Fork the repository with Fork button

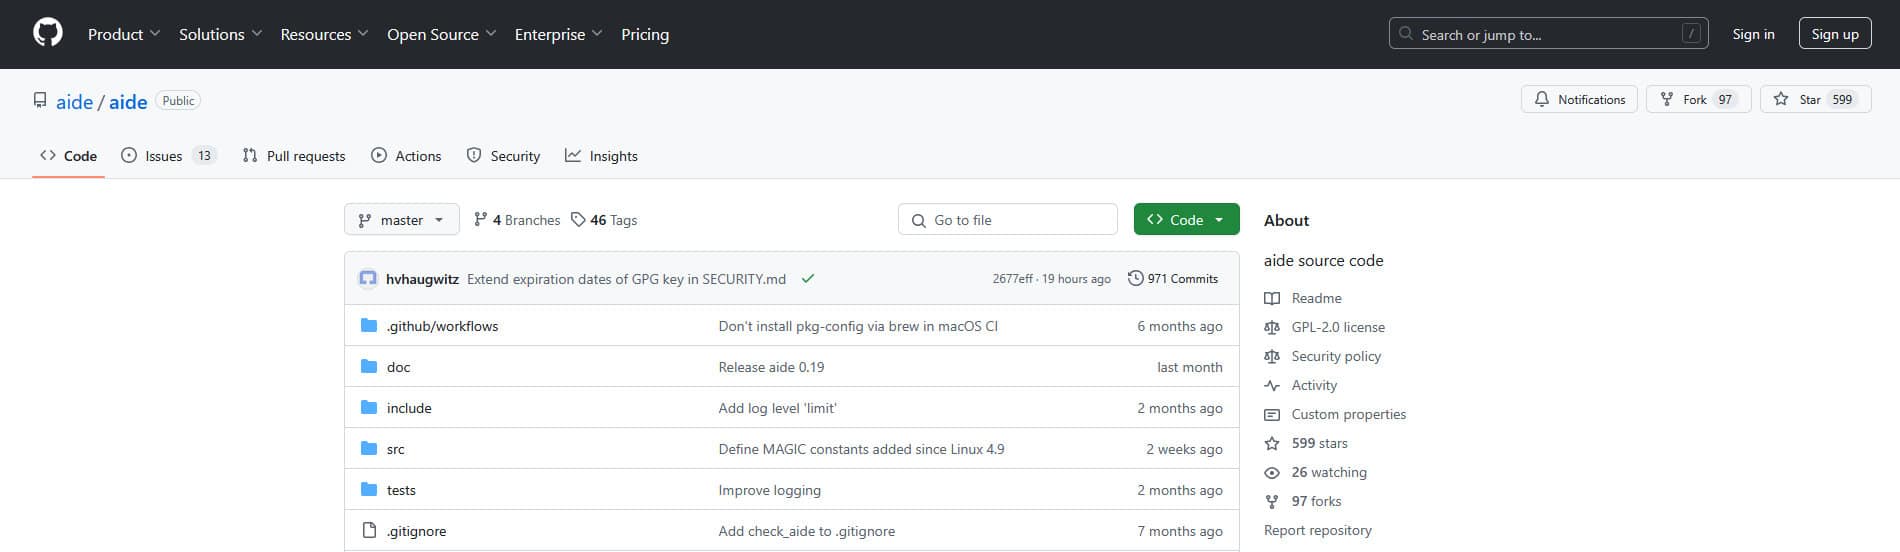click(x=1698, y=99)
